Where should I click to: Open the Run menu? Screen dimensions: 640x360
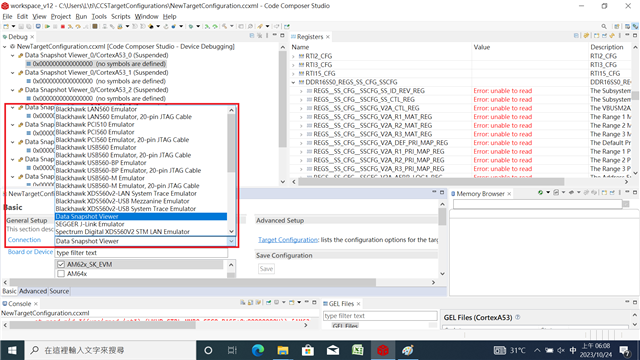point(81,16)
